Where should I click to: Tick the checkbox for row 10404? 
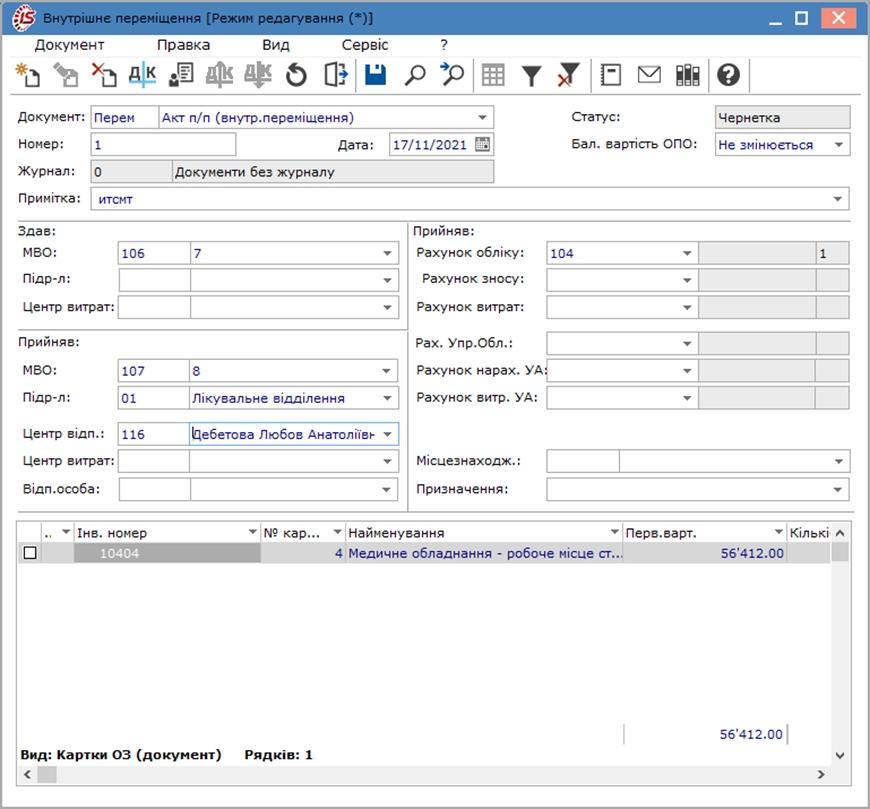30,553
